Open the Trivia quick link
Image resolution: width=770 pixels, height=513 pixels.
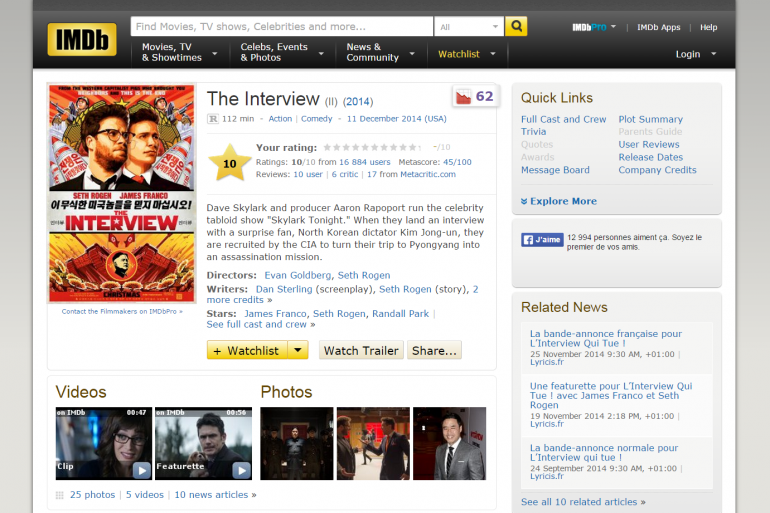[533, 132]
